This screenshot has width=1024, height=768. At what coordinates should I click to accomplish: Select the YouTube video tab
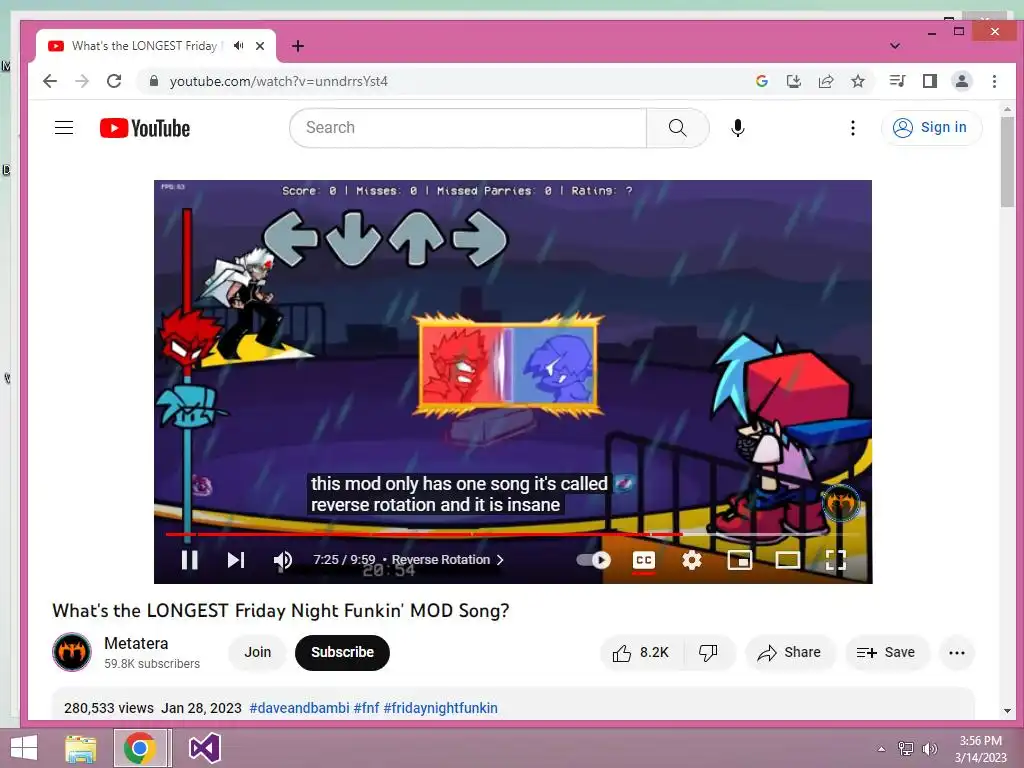[157, 46]
